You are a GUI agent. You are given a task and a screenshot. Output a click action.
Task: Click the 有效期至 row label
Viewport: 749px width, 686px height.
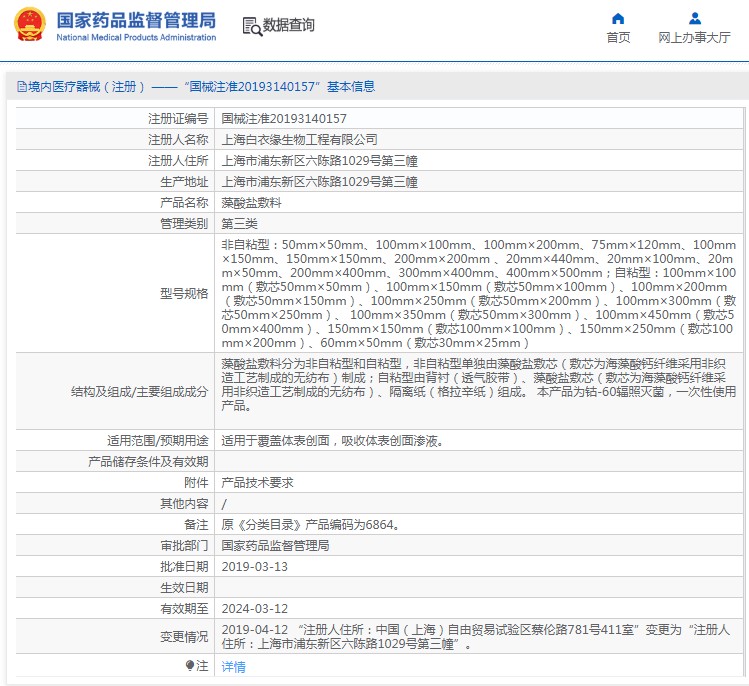point(184,609)
